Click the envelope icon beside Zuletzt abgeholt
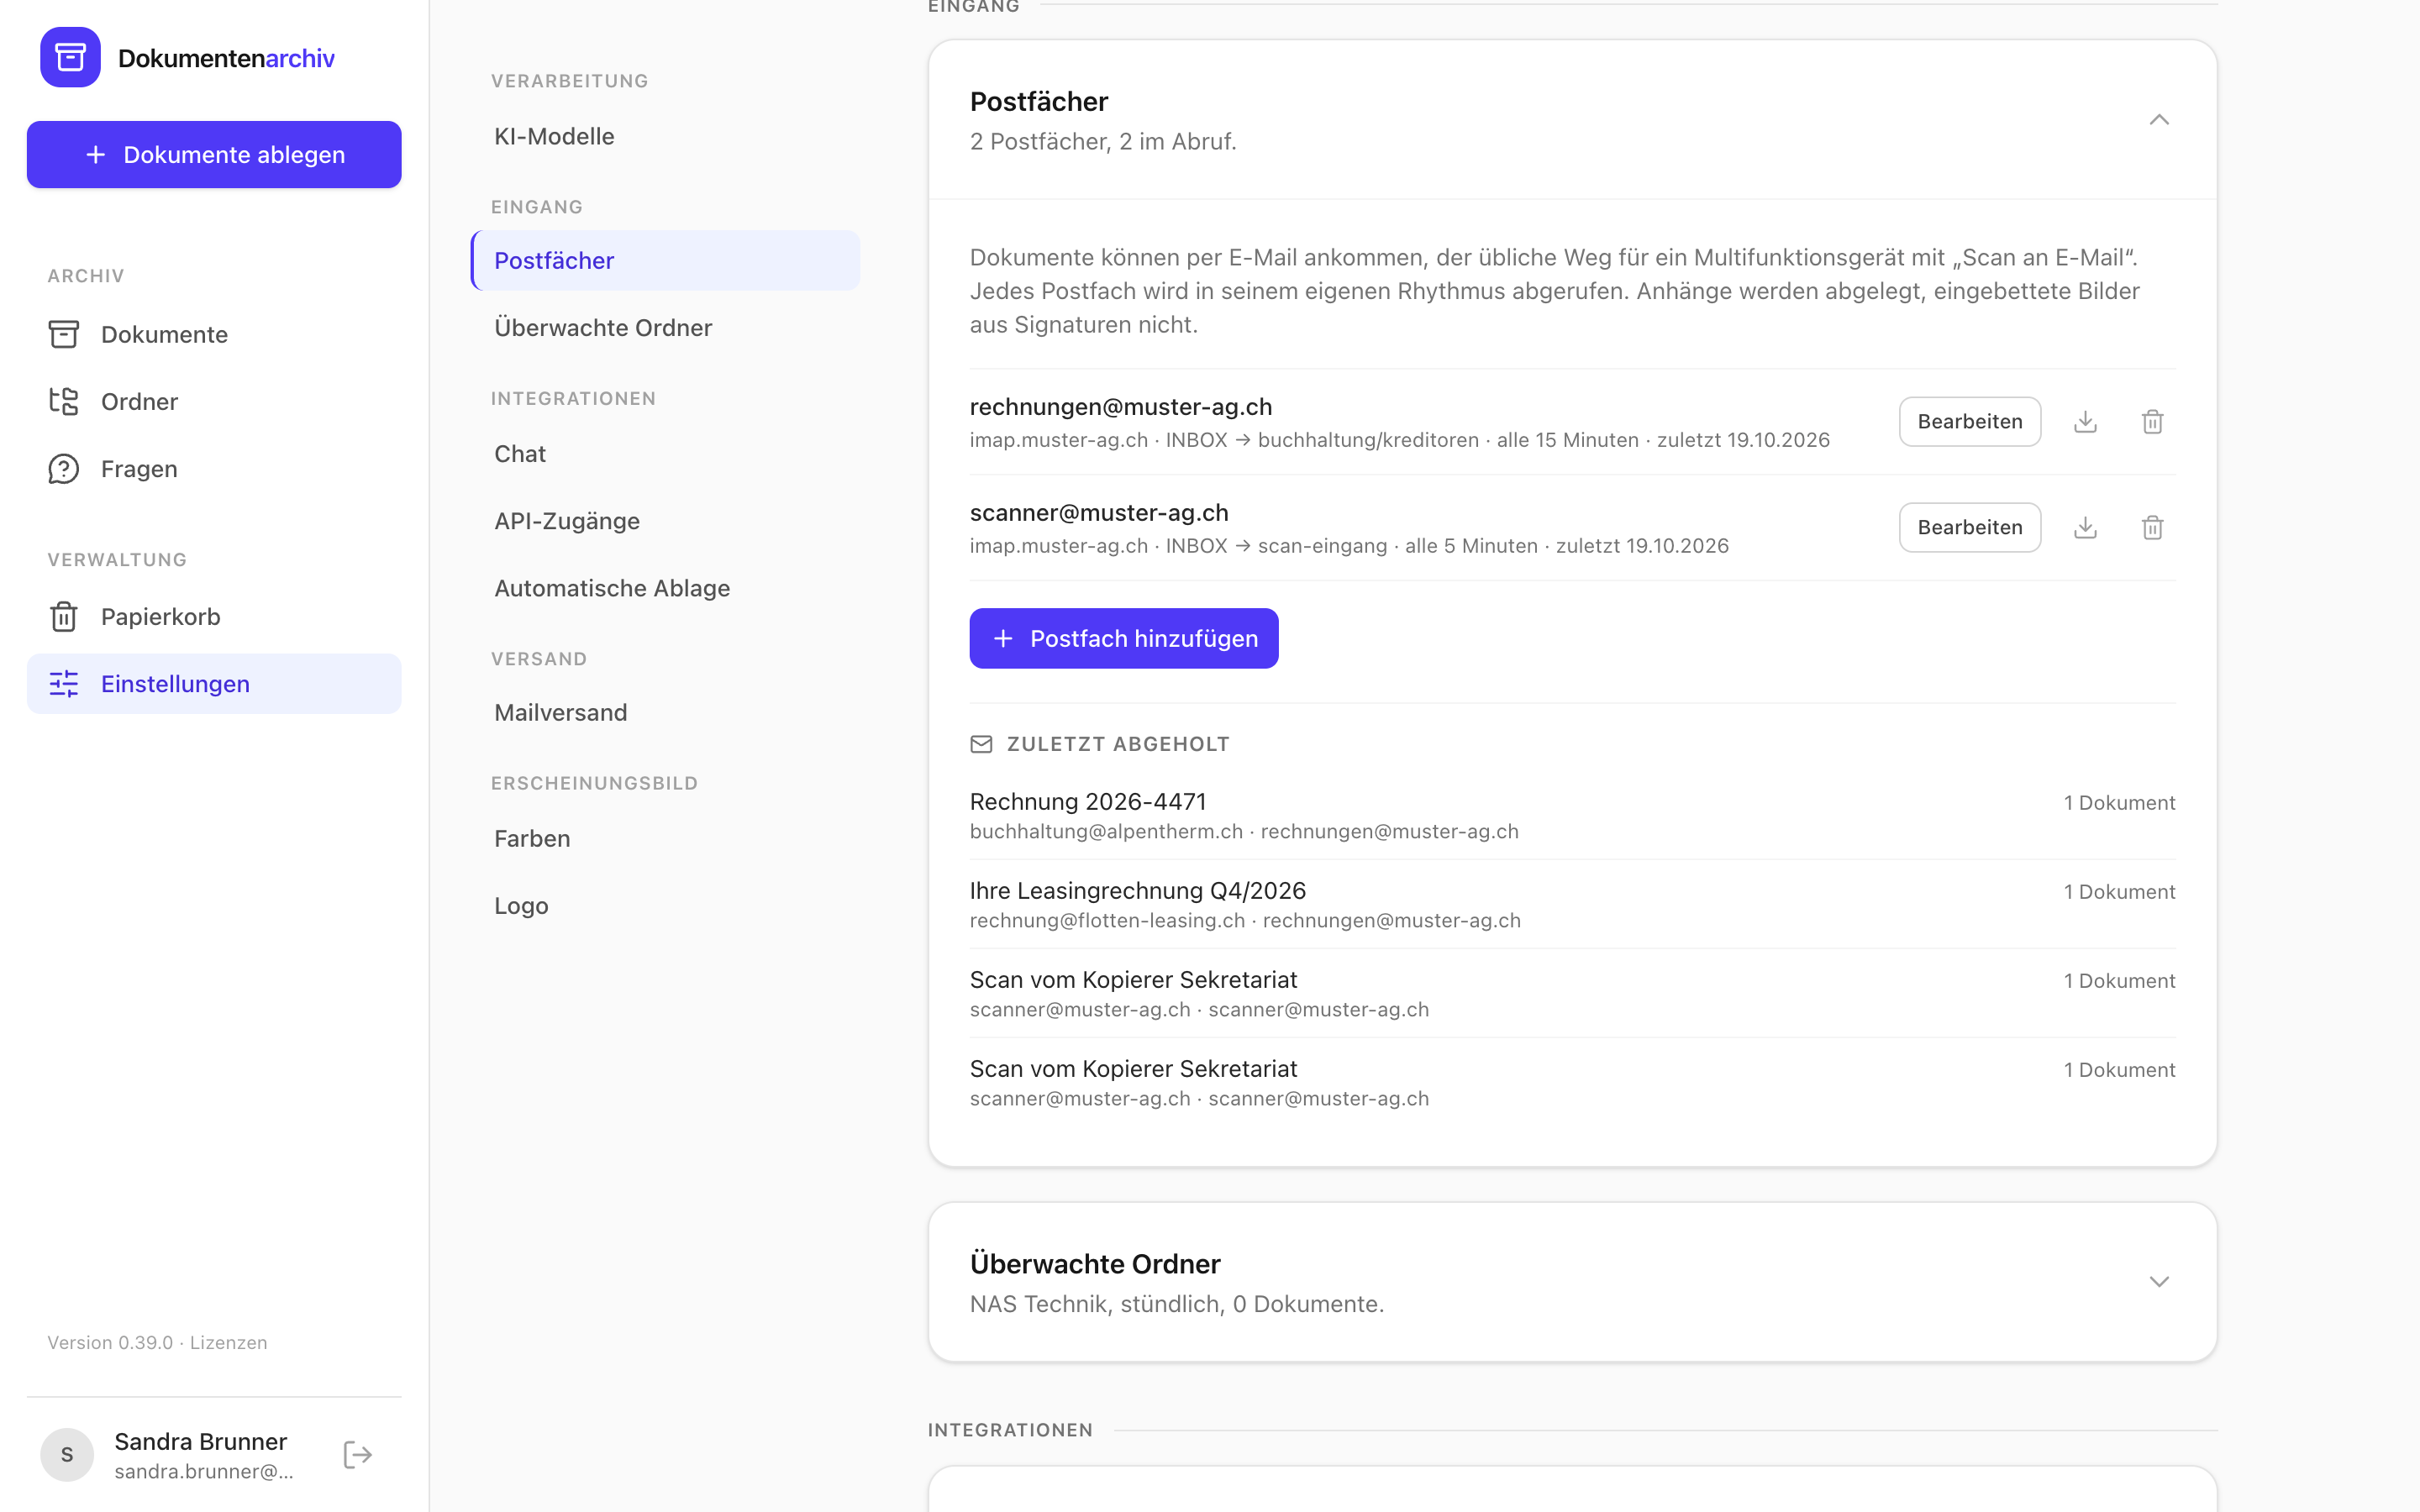This screenshot has width=2420, height=1512. point(981,744)
